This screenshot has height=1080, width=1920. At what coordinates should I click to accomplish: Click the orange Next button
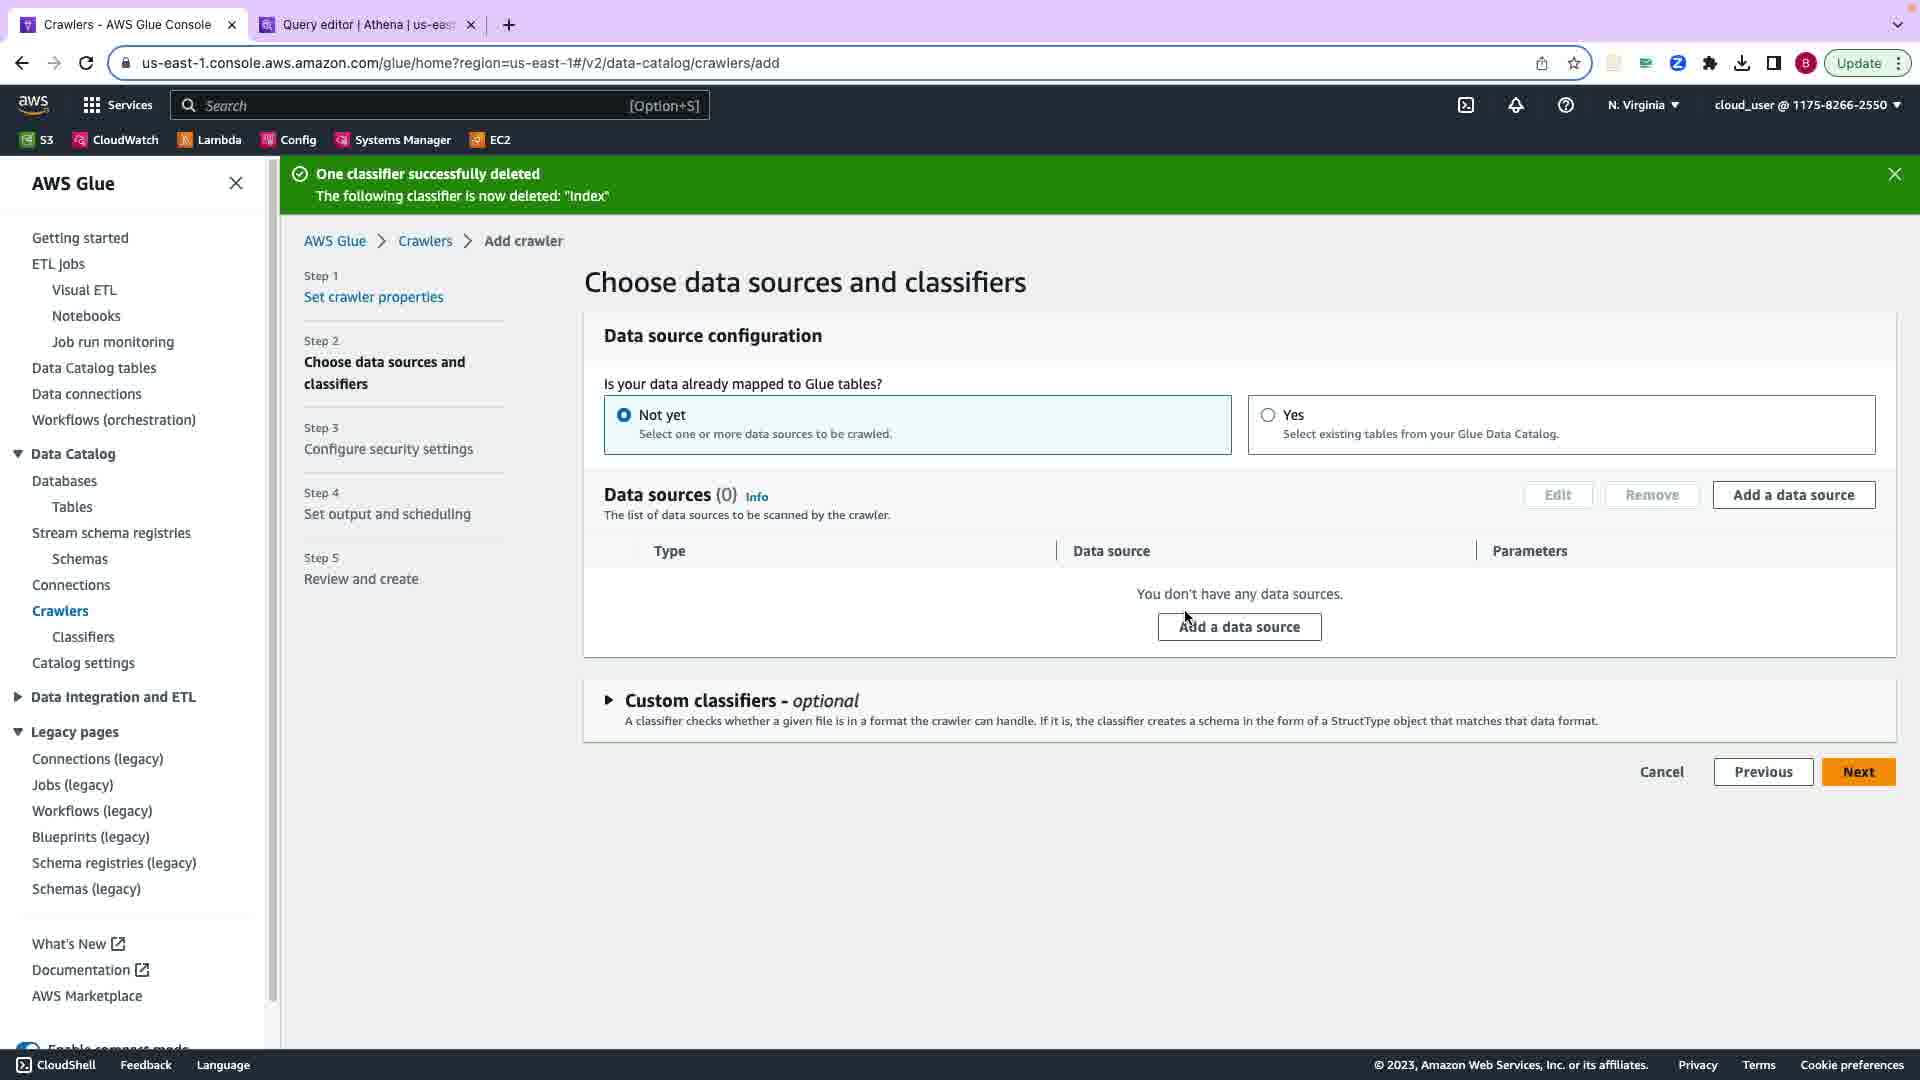[x=1858, y=772]
